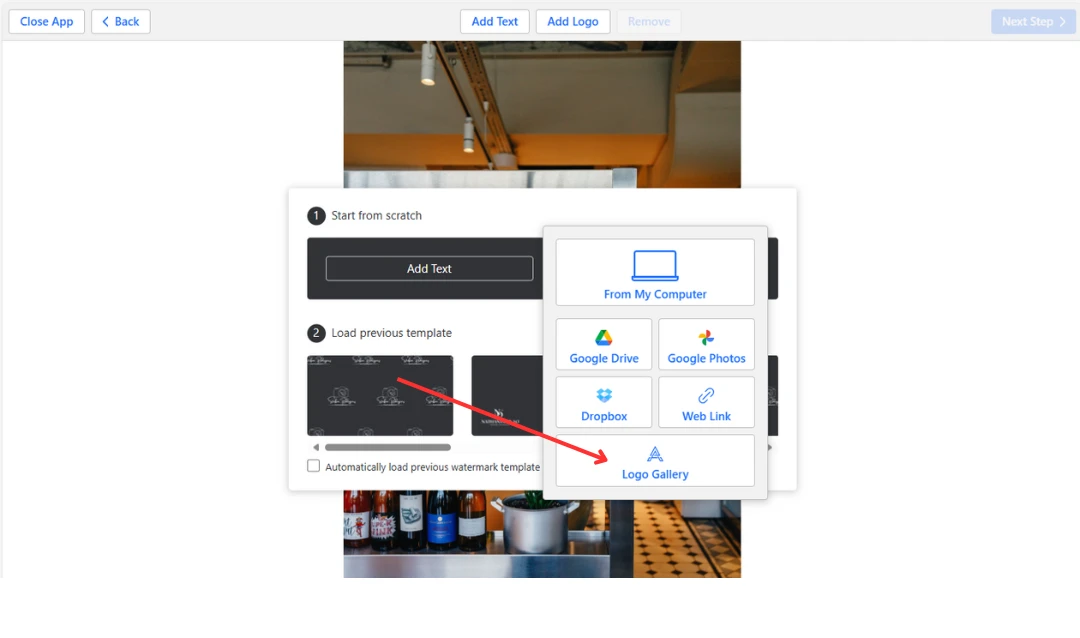Click the Close App button
The width and height of the screenshot is (1080, 638).
47,21
